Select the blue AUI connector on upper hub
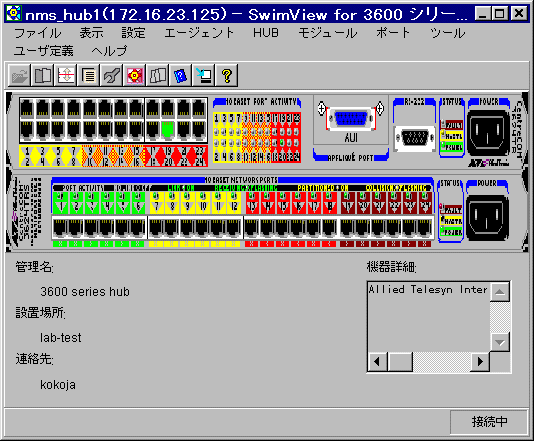Viewport: 534px width, 441px height. pyautogui.click(x=351, y=119)
